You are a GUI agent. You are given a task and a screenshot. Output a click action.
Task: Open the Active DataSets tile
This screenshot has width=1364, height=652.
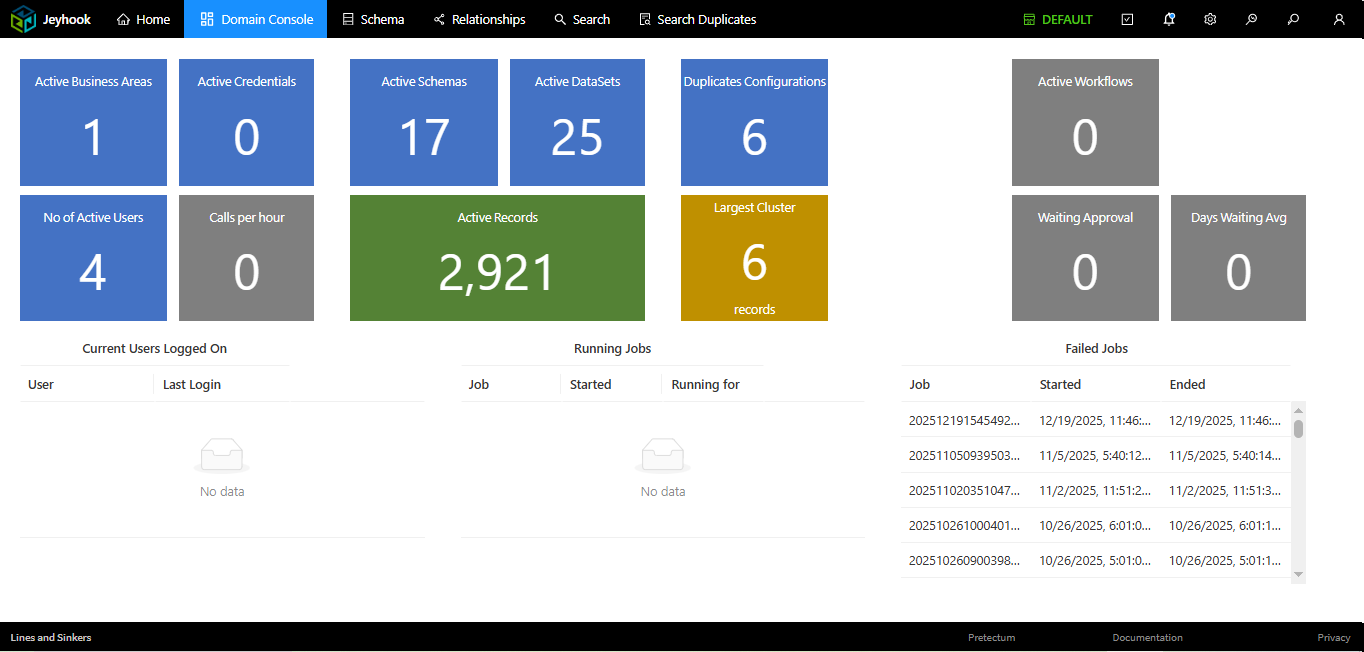(577, 122)
